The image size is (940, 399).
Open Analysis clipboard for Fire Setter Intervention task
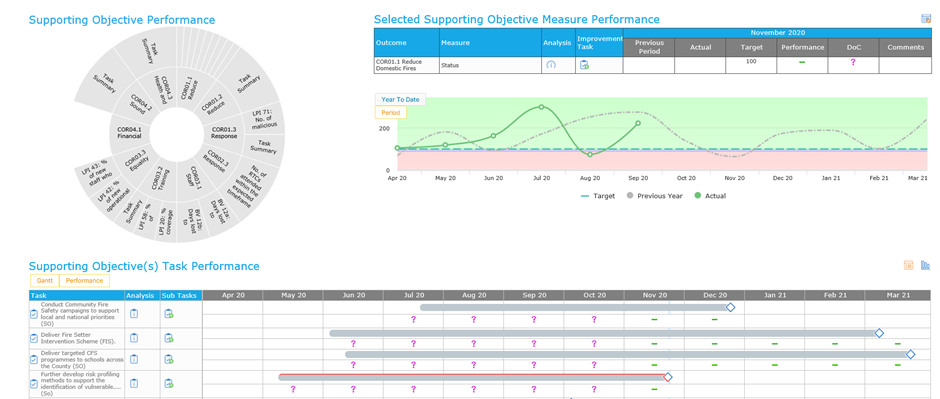coord(134,338)
